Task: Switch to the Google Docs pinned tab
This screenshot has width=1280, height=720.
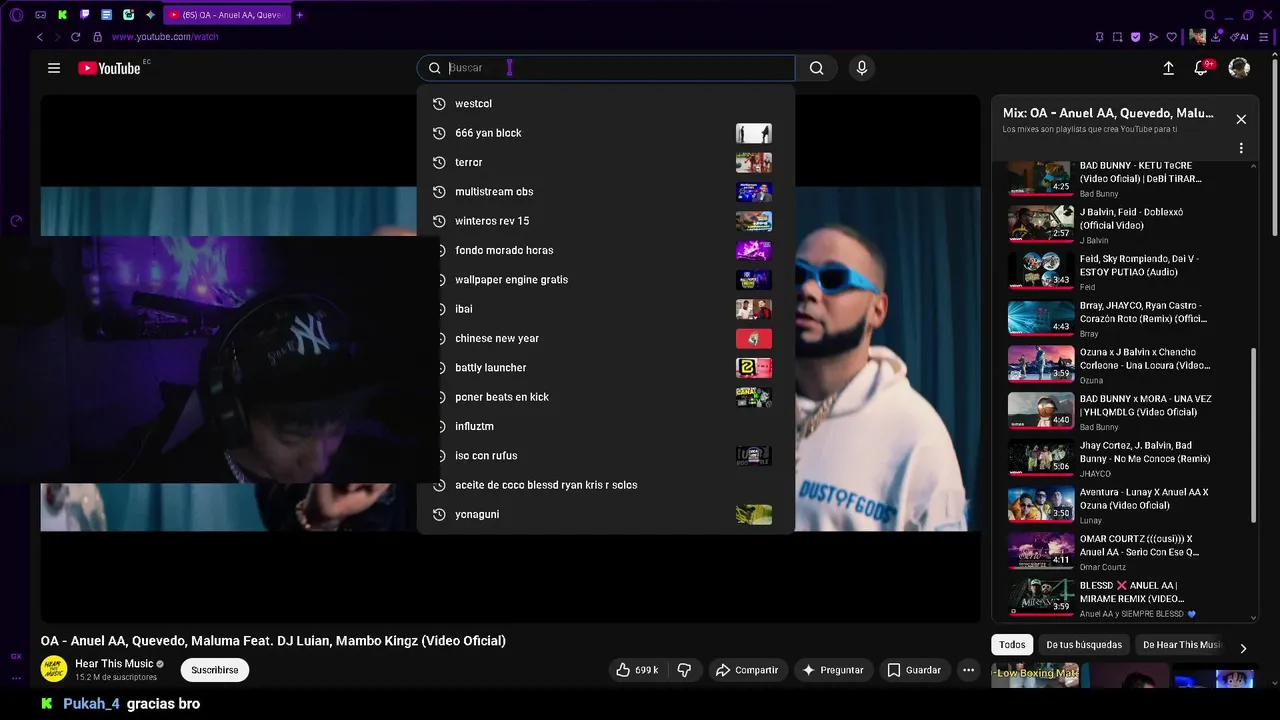Action: coord(106,15)
